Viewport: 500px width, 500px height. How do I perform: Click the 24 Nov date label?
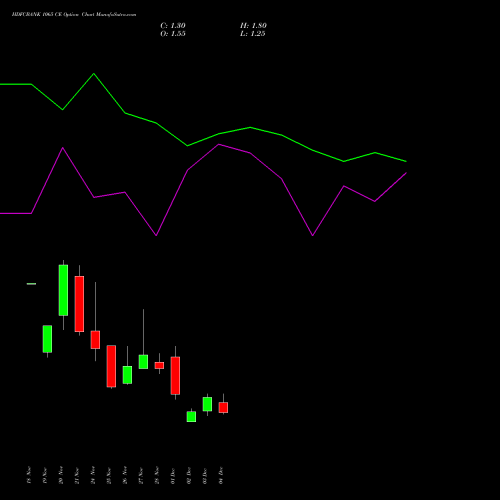click(x=93, y=475)
